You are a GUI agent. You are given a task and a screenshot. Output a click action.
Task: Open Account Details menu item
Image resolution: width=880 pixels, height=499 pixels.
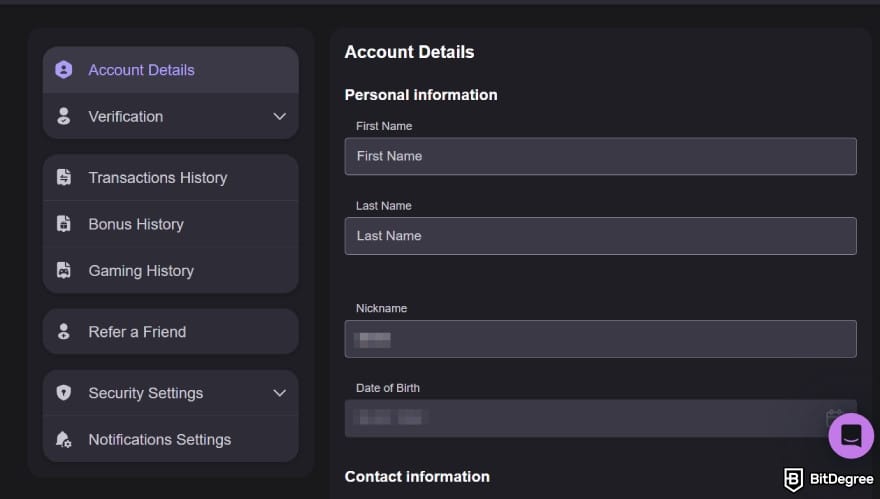171,70
